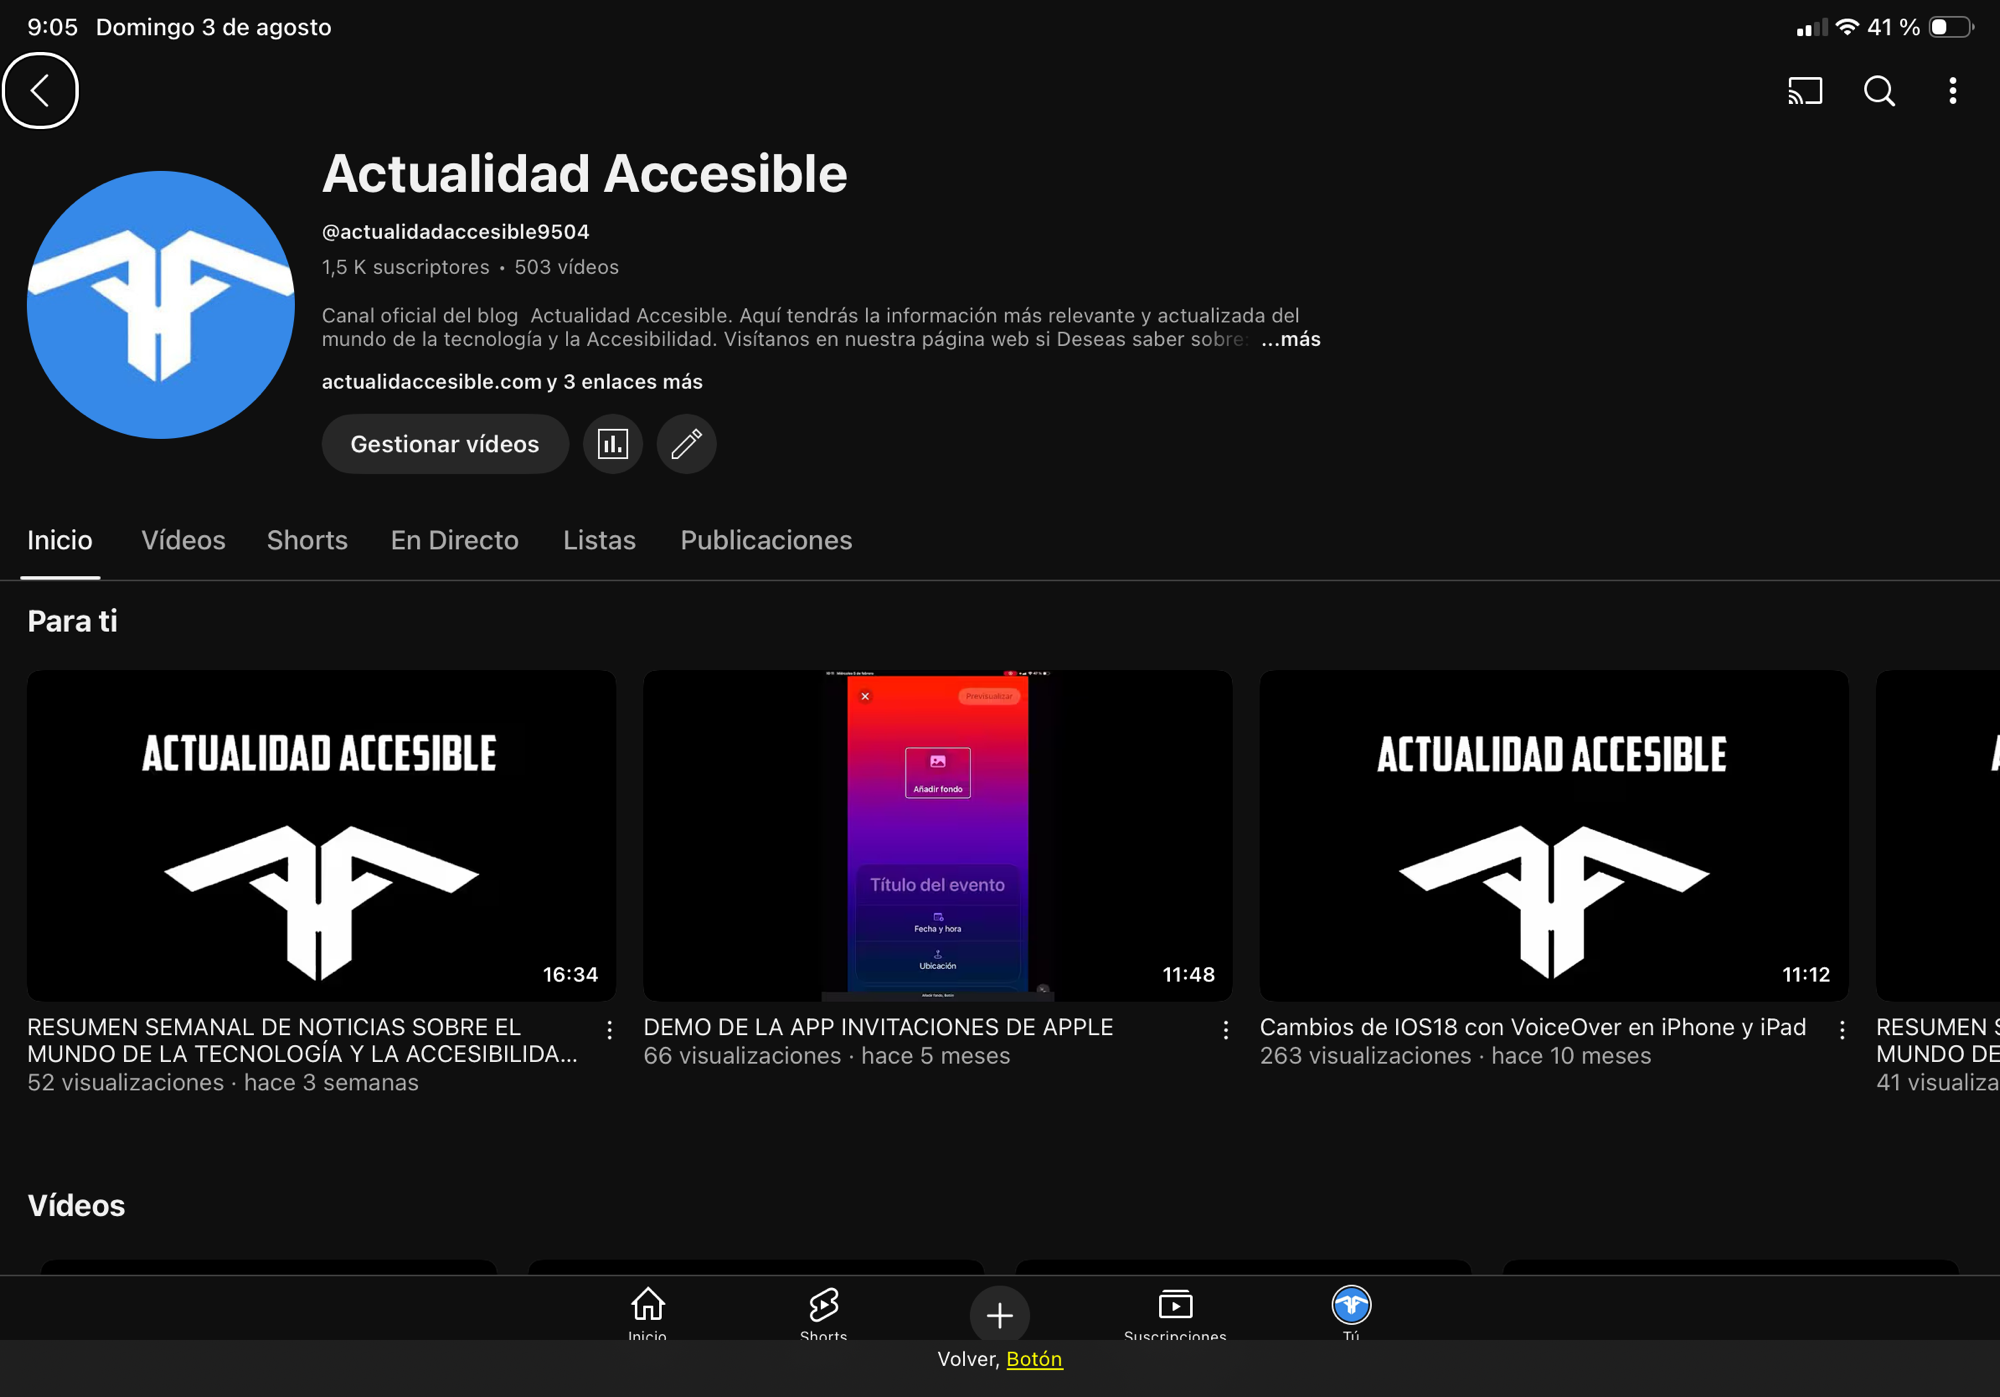Screen dimensions: 2000x1397
Task: Open channel analytics bar chart icon
Action: point(612,444)
